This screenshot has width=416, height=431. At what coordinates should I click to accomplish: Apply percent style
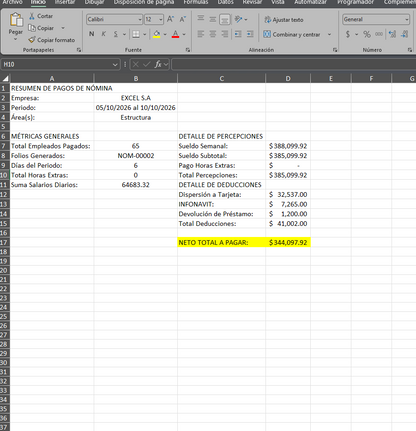coord(367,34)
